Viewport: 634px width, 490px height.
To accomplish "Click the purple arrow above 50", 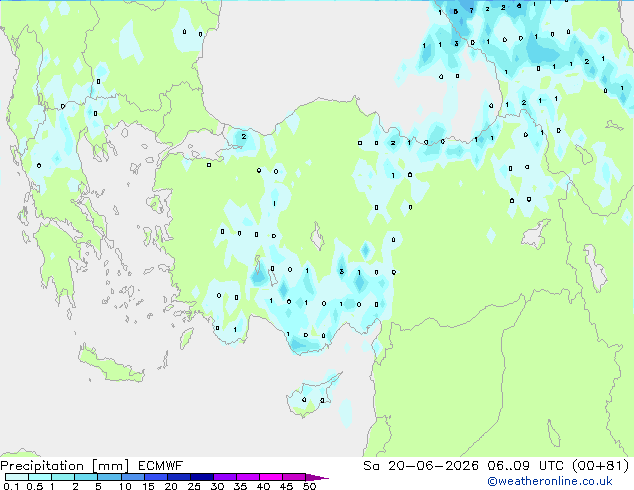I will [x=317, y=477].
